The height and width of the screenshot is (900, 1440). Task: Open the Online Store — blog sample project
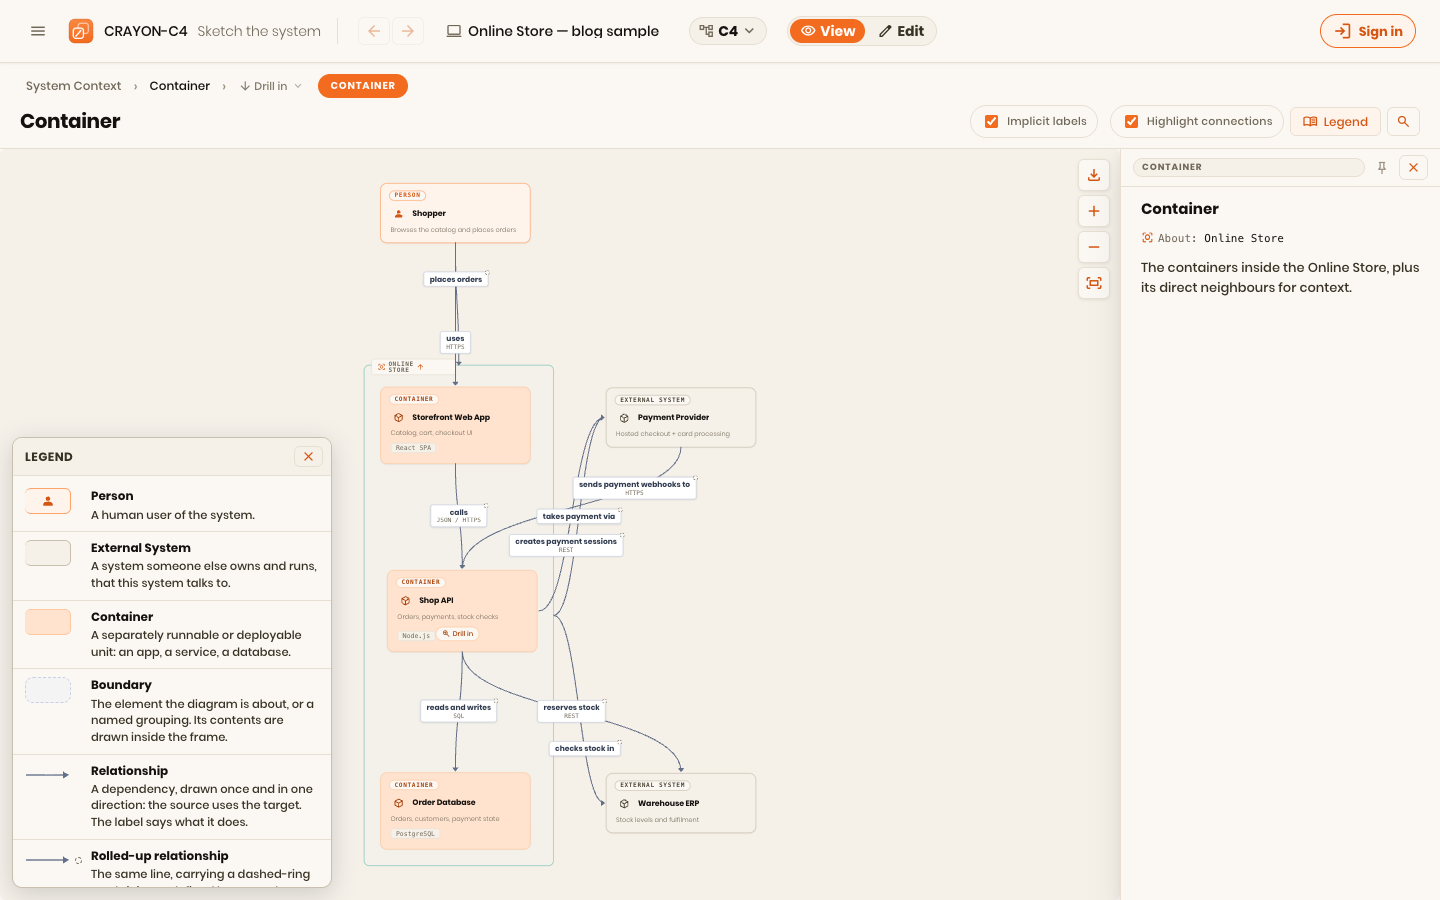(x=553, y=31)
